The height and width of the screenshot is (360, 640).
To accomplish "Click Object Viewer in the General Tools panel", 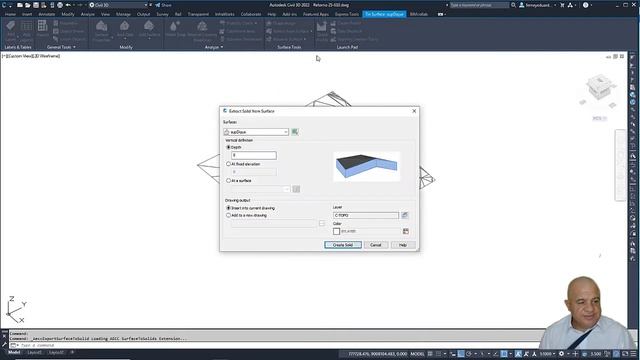I will pyautogui.click(x=70, y=31).
